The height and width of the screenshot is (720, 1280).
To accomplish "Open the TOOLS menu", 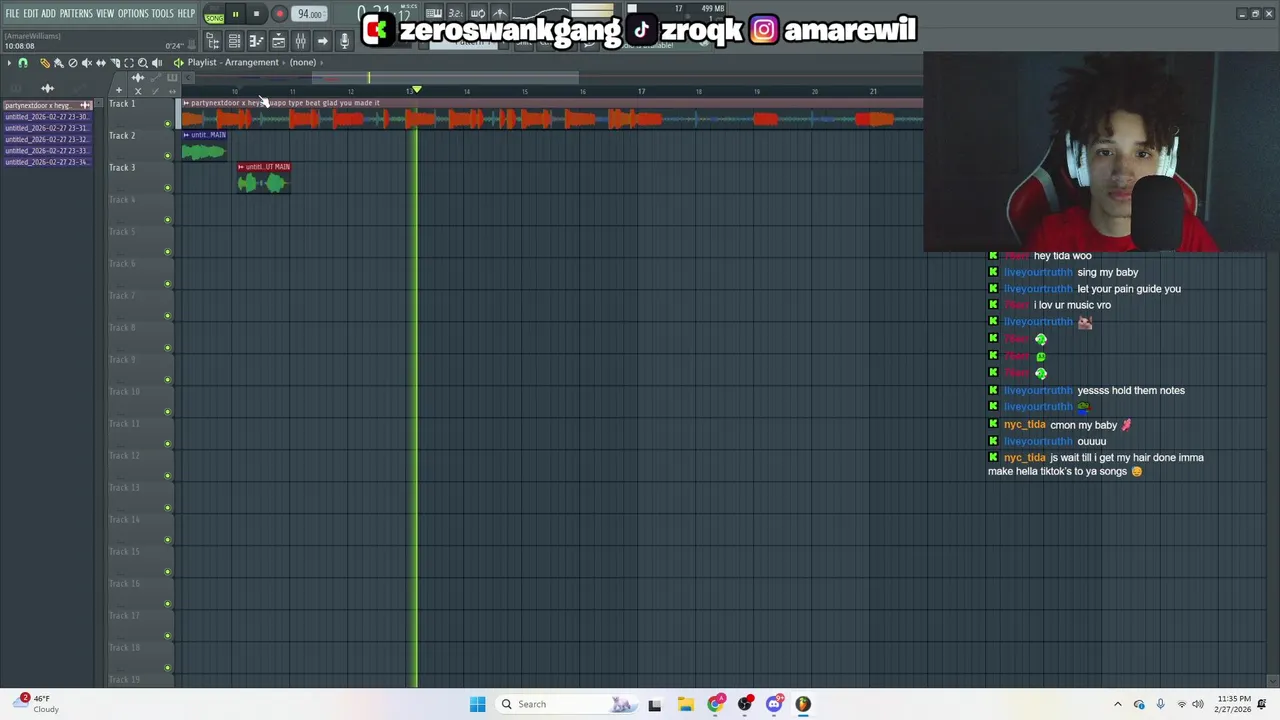I will click(x=162, y=14).
